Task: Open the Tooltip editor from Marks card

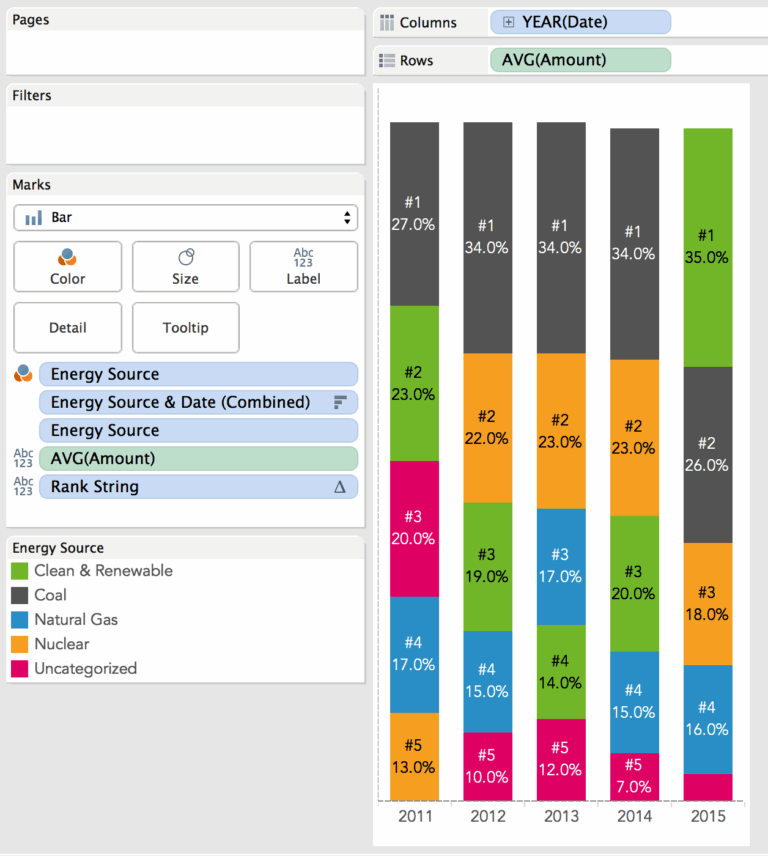Action: (x=185, y=327)
